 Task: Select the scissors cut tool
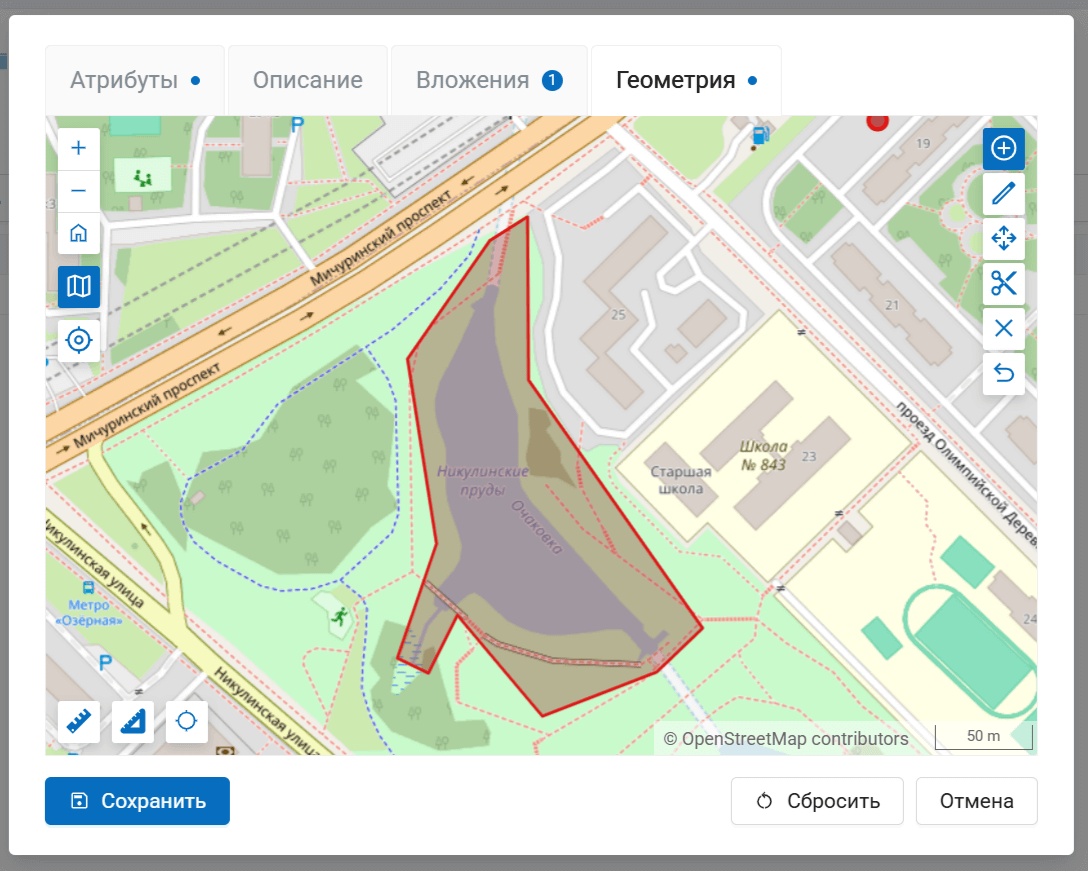tap(1003, 284)
